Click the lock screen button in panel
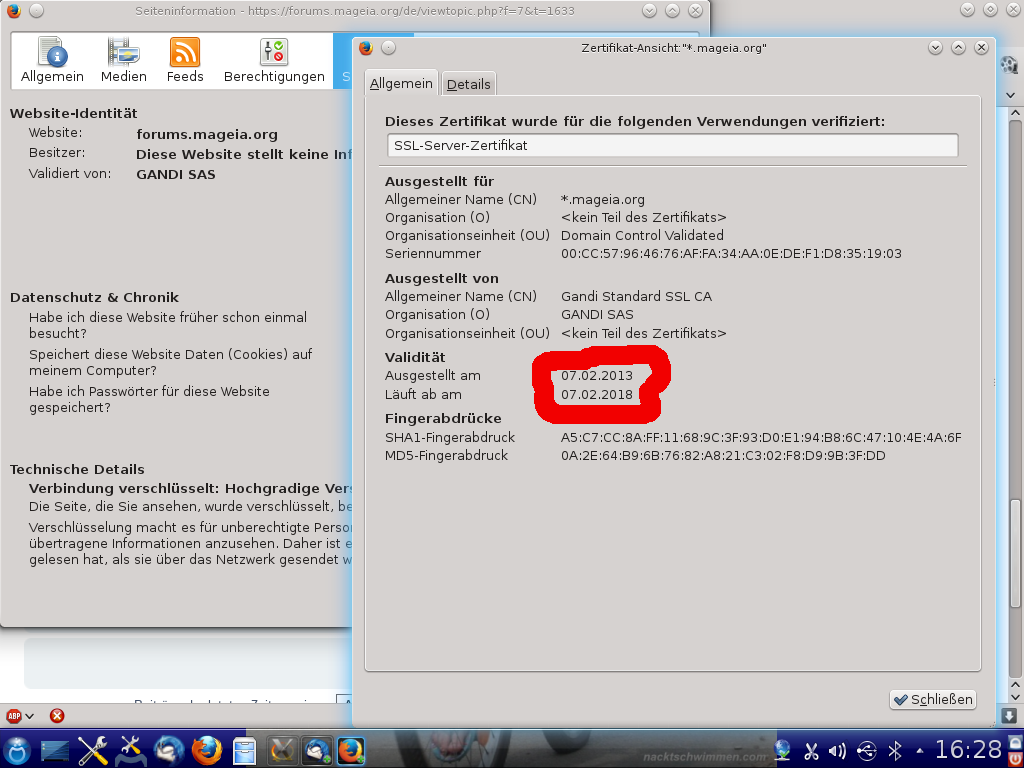This screenshot has width=1024, height=768. coord(1016,743)
